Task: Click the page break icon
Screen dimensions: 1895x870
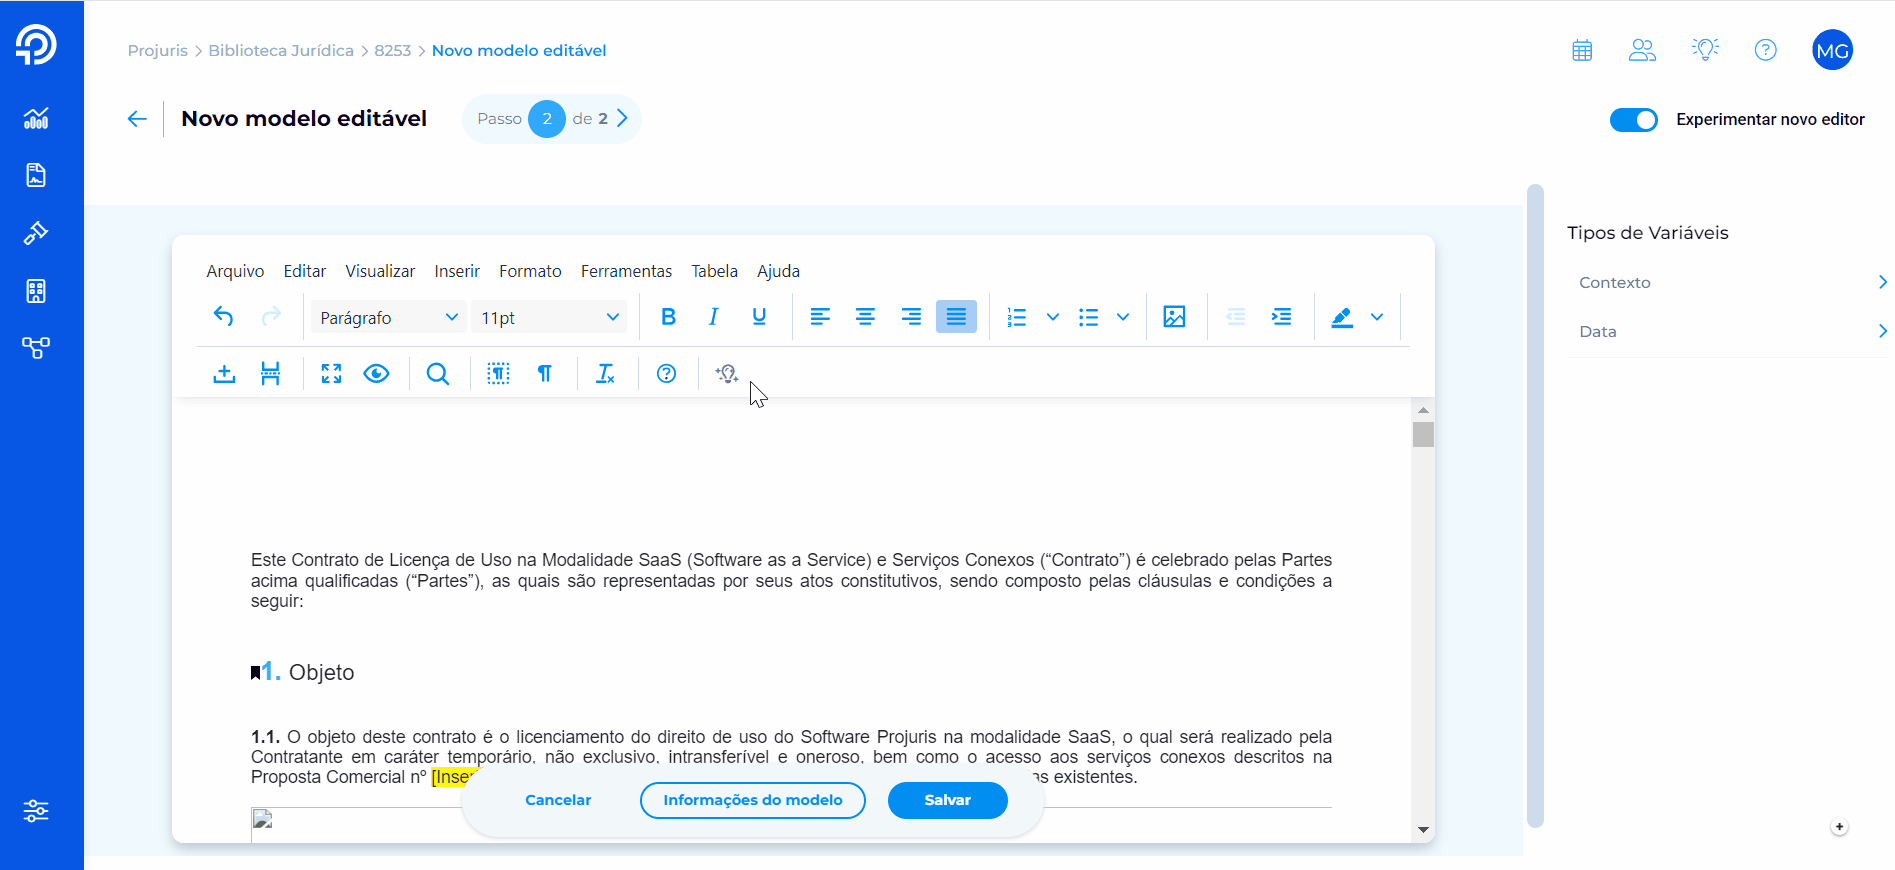Action: tap(270, 374)
